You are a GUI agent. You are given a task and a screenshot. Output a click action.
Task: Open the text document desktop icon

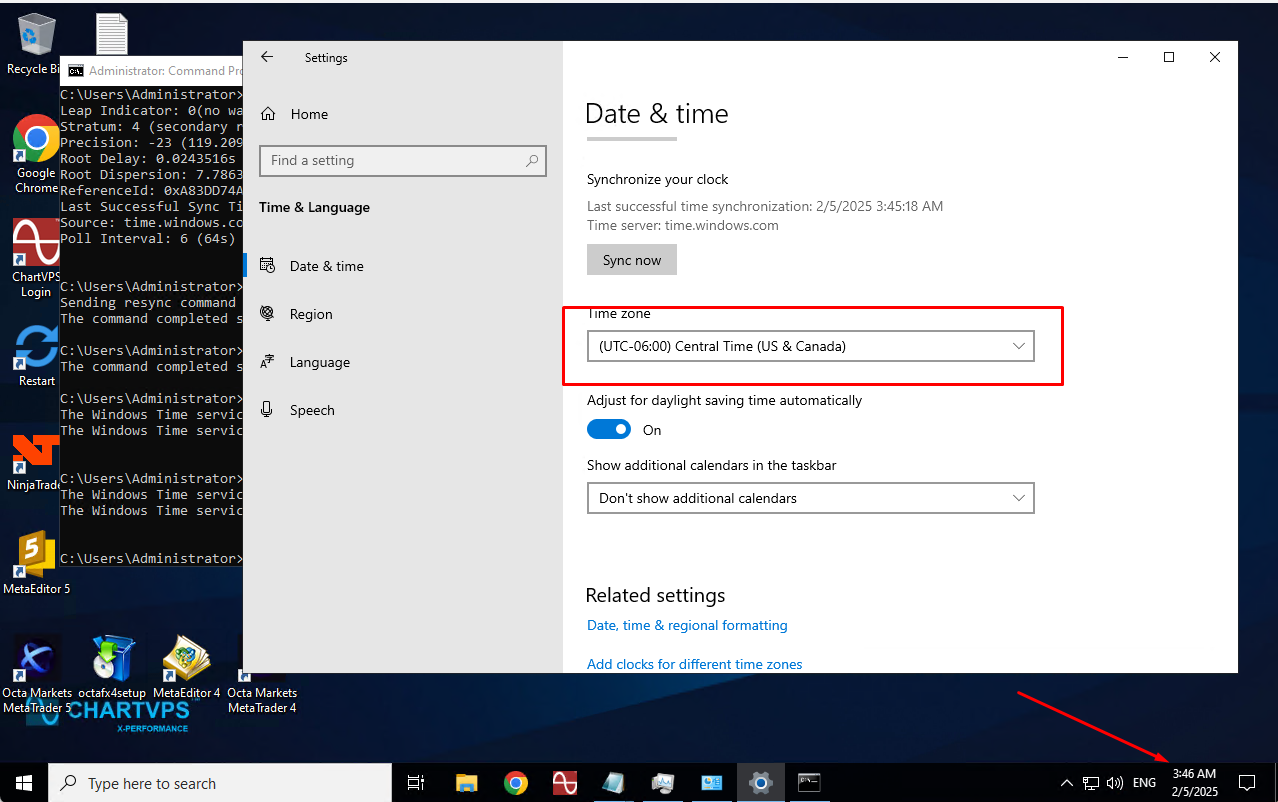point(111,34)
